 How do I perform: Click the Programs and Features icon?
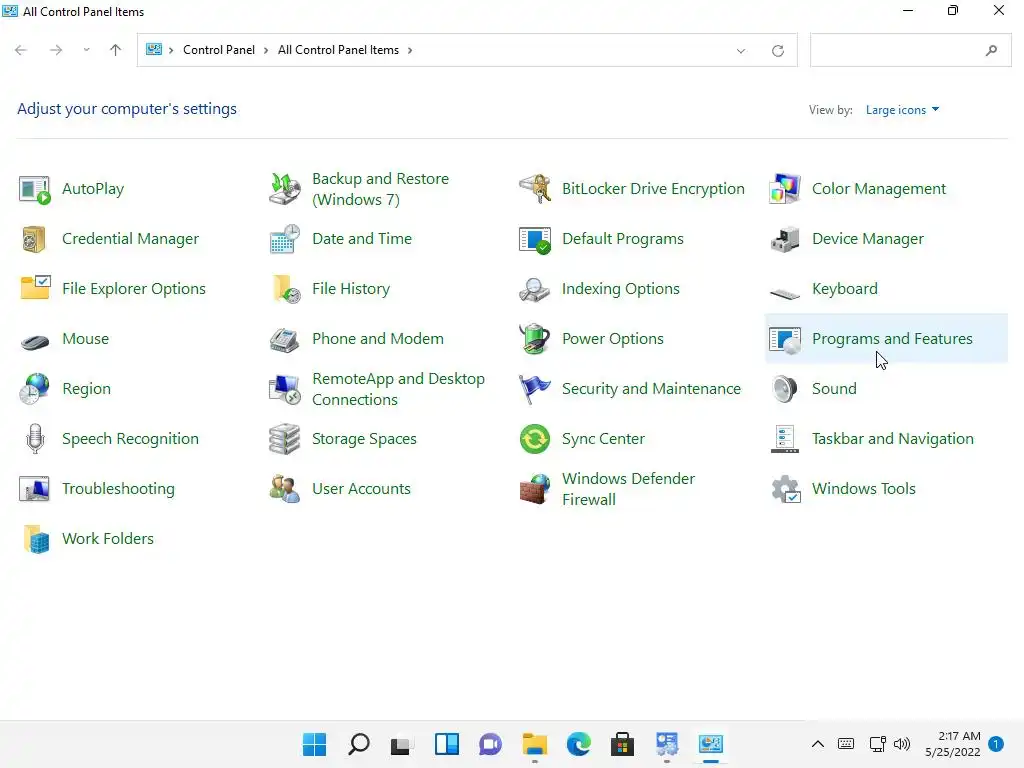point(785,339)
